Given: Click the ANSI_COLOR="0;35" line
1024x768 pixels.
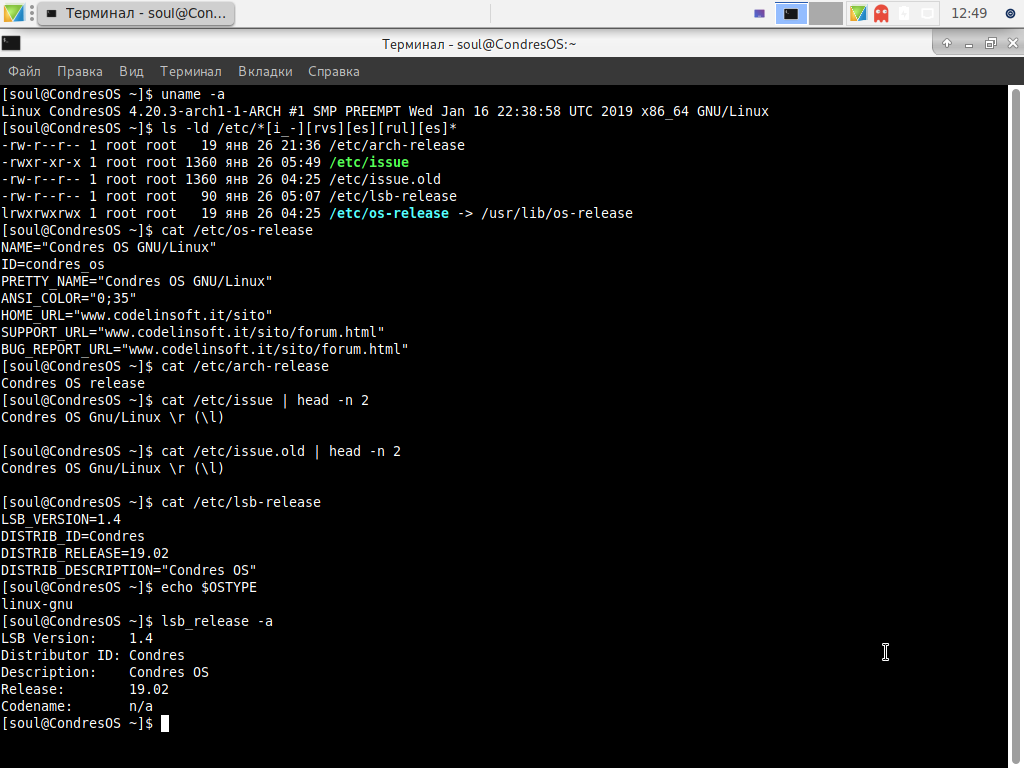Looking at the screenshot, I should (x=69, y=298).
